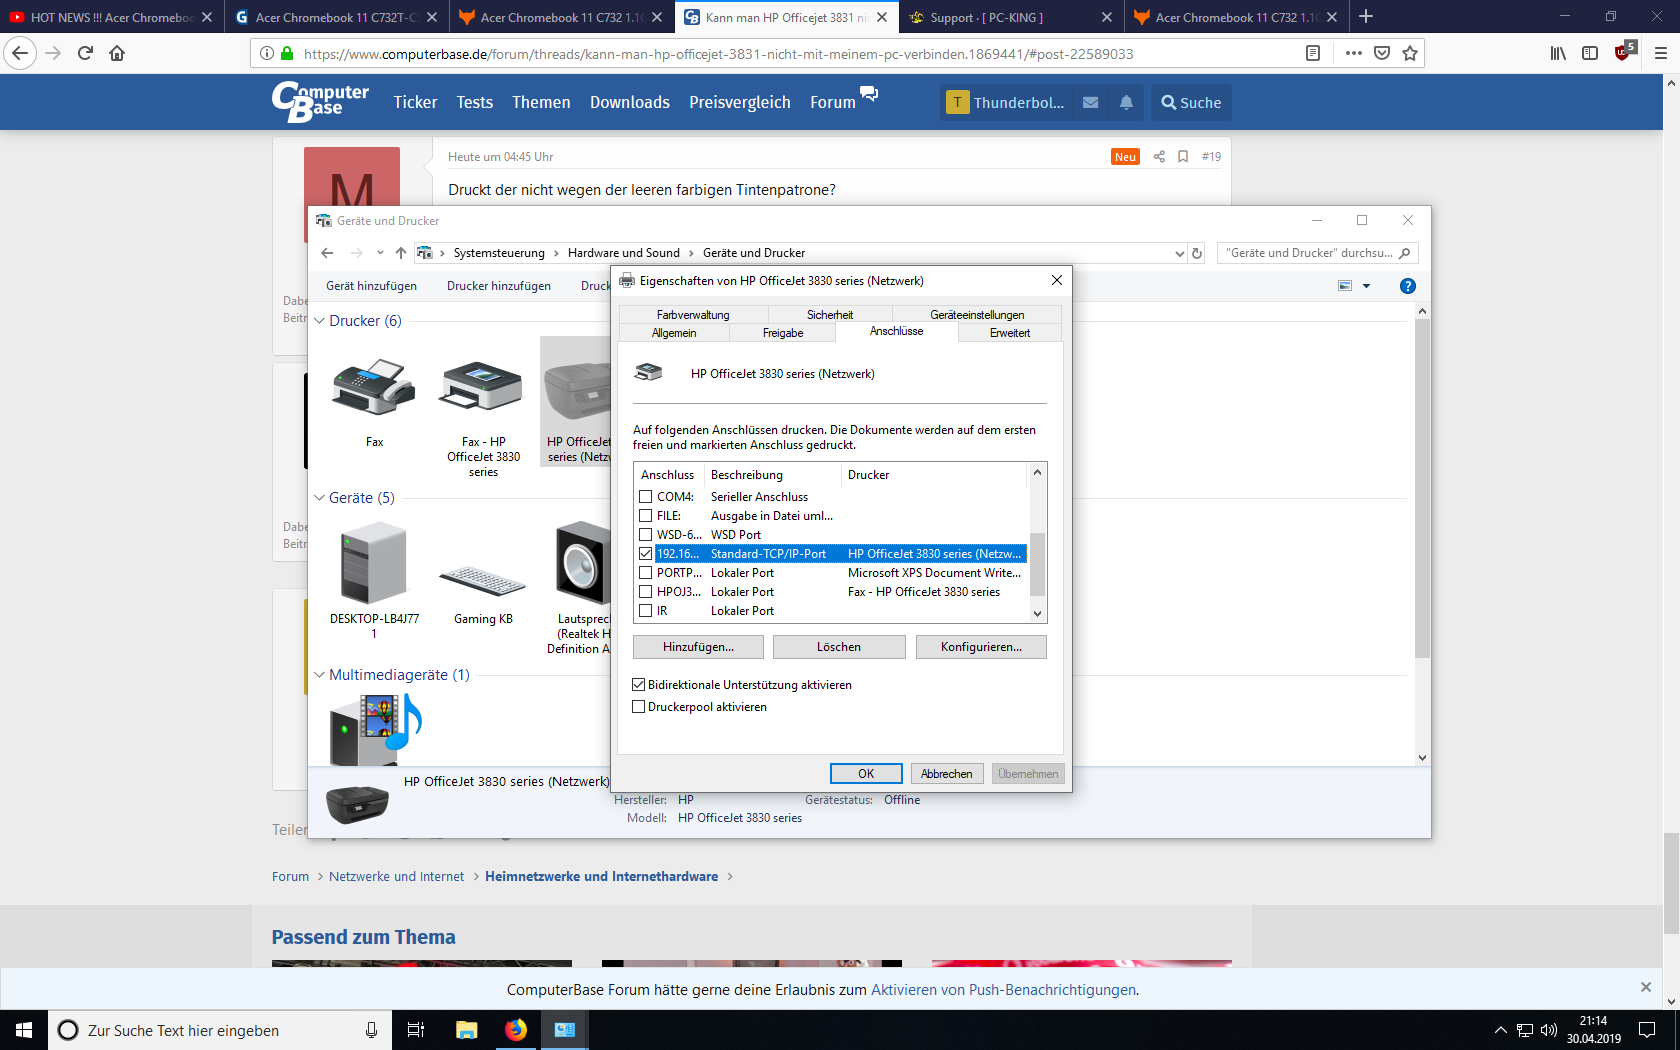Screen dimensions: 1680x1050
Task: Enable Druckerpool aktivieren checkbox
Action: pos(639,707)
